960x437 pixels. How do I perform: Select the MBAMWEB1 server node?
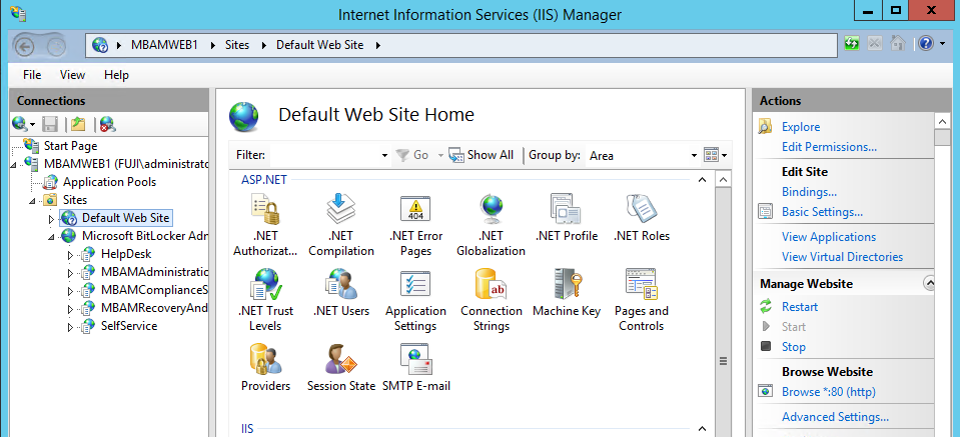(126, 163)
